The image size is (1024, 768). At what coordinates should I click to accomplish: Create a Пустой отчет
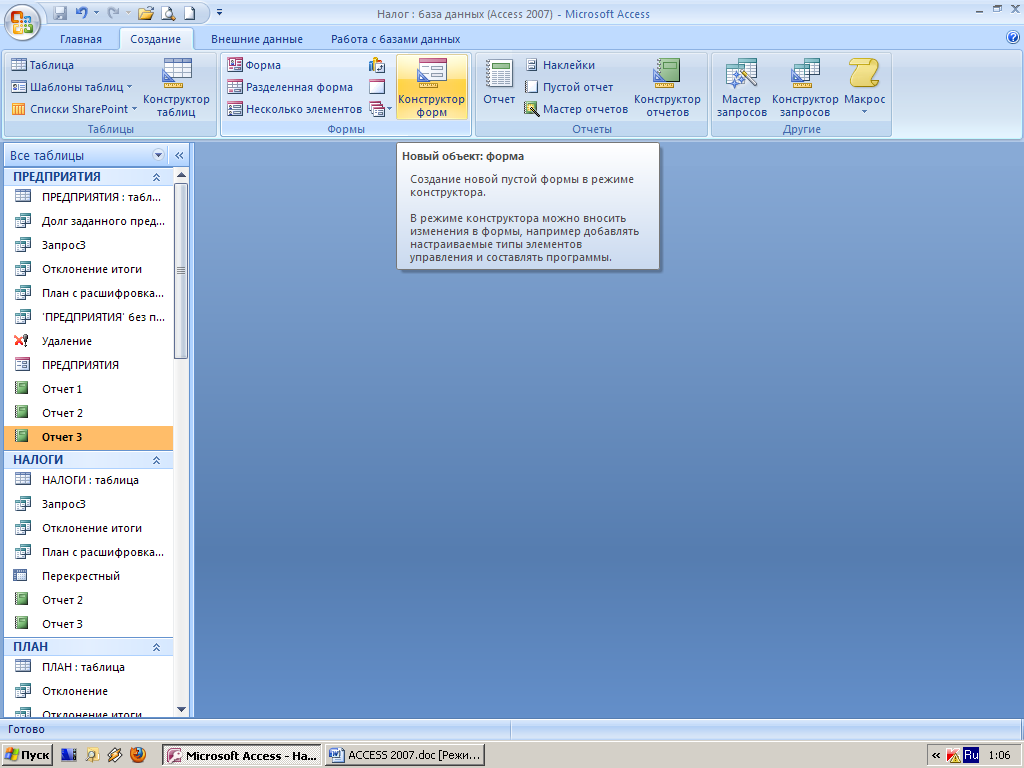pos(569,87)
